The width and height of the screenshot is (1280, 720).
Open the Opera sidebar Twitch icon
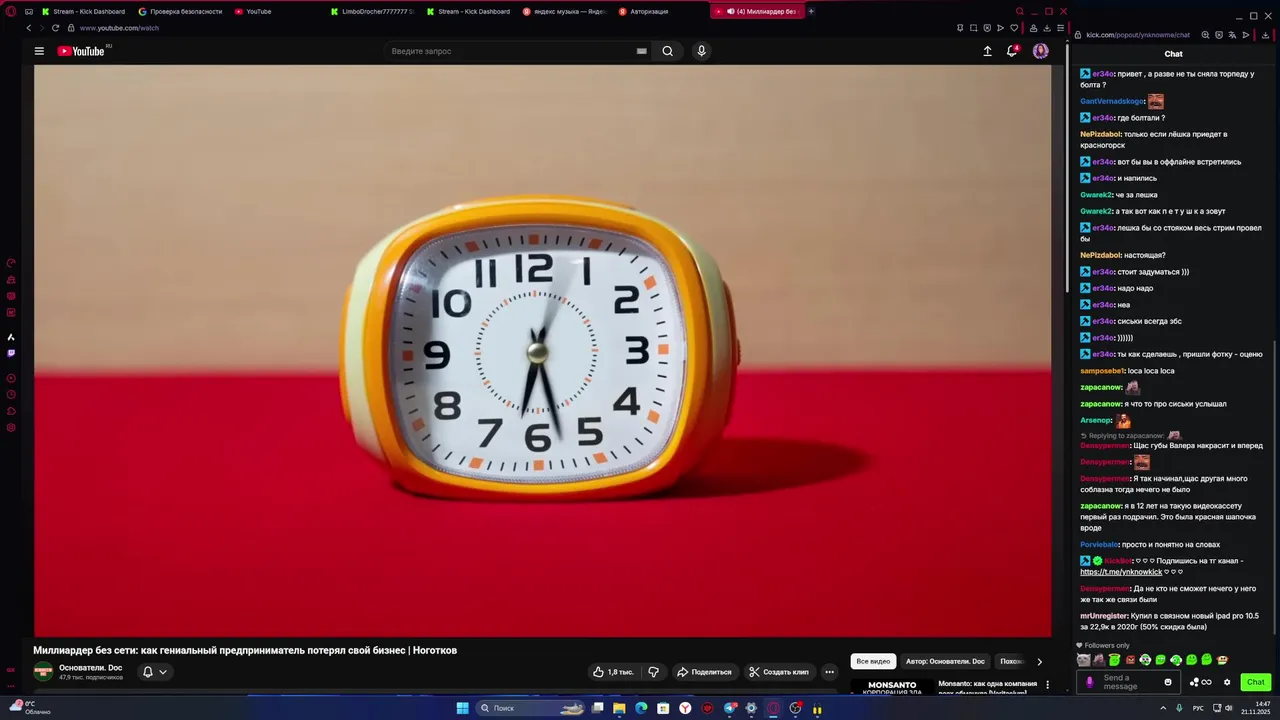(x=11, y=353)
